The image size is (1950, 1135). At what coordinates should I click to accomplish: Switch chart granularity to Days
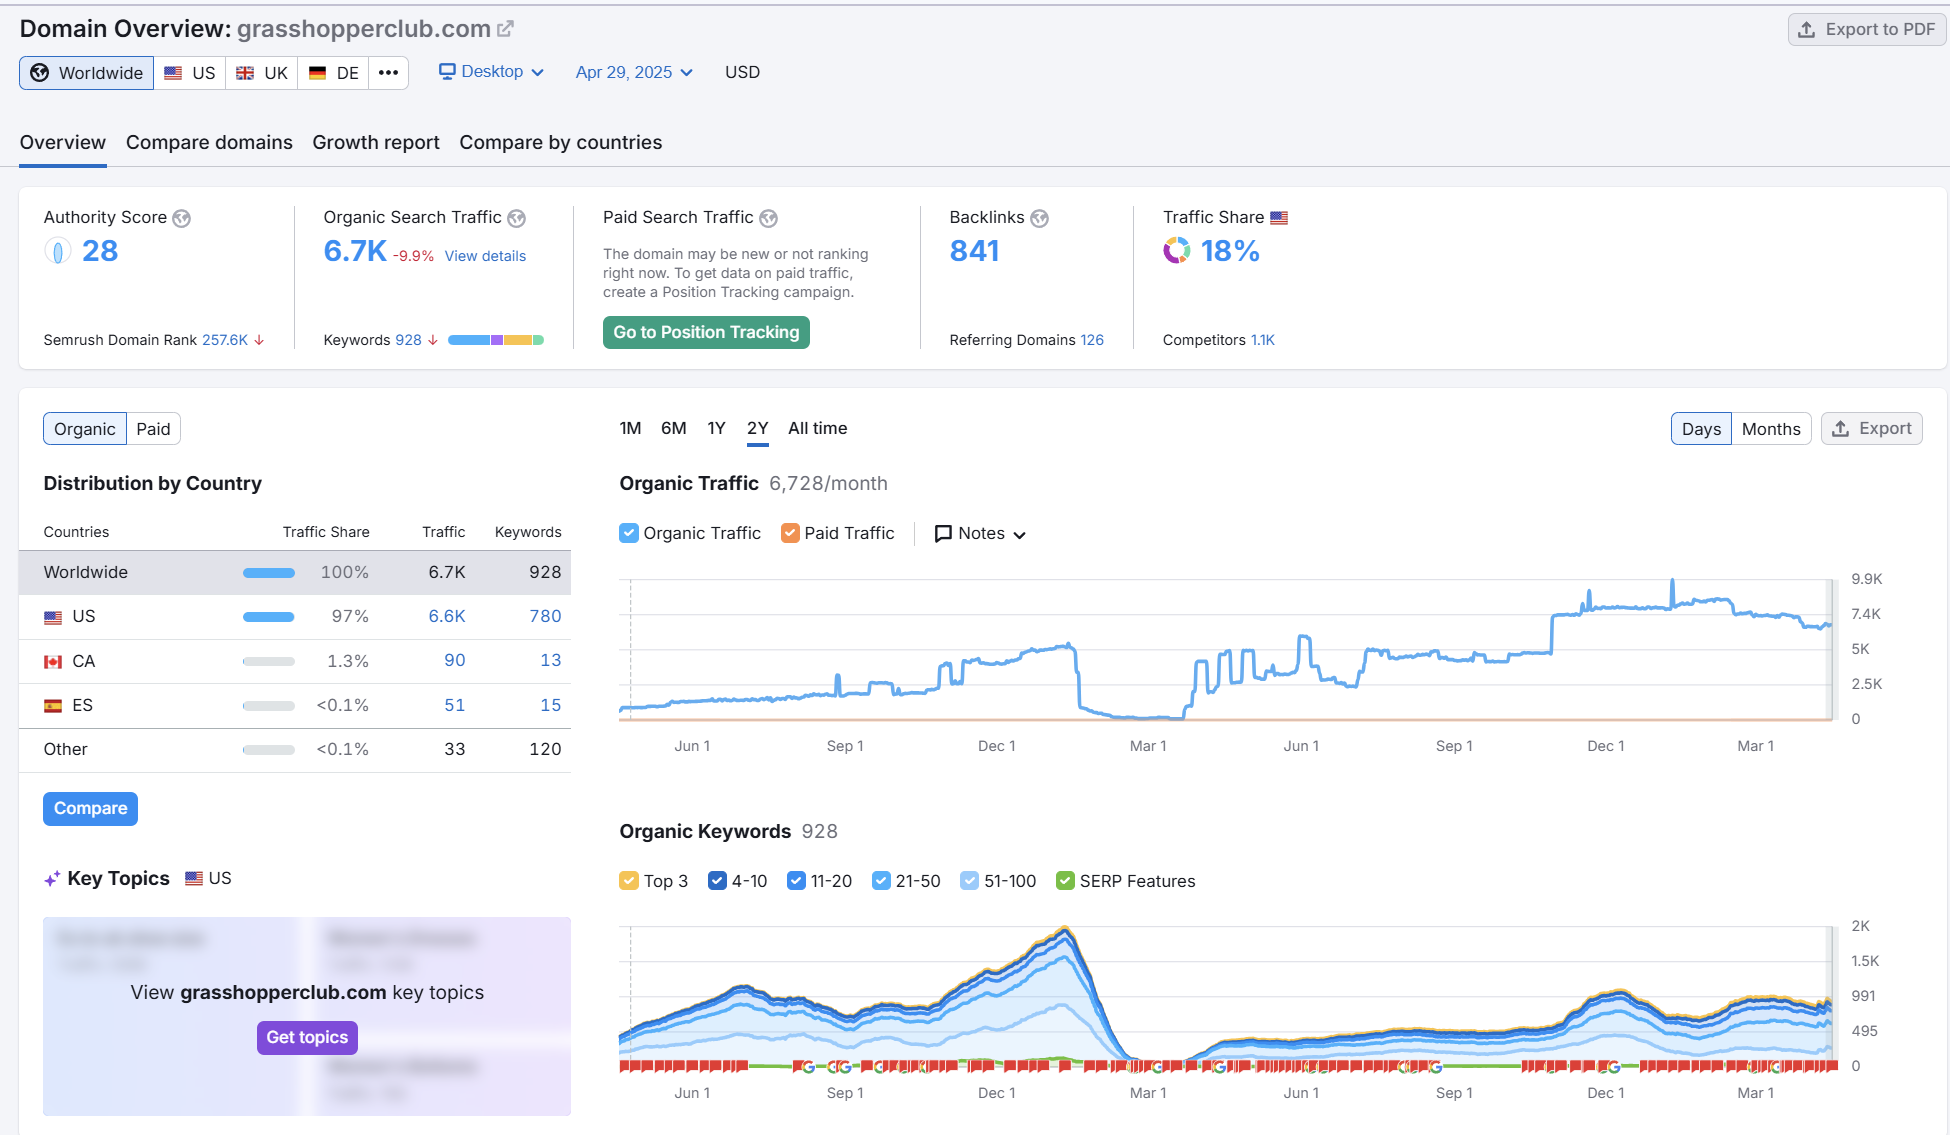pyautogui.click(x=1701, y=429)
